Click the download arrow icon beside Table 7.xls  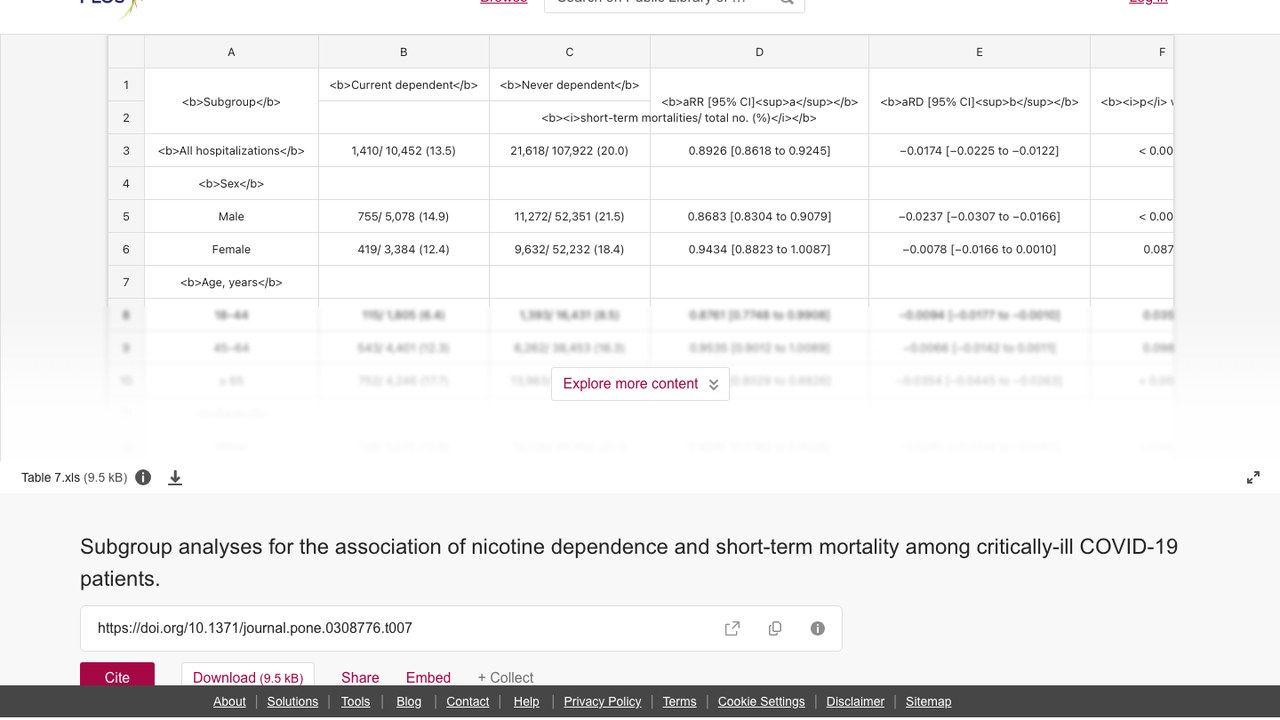coord(175,478)
